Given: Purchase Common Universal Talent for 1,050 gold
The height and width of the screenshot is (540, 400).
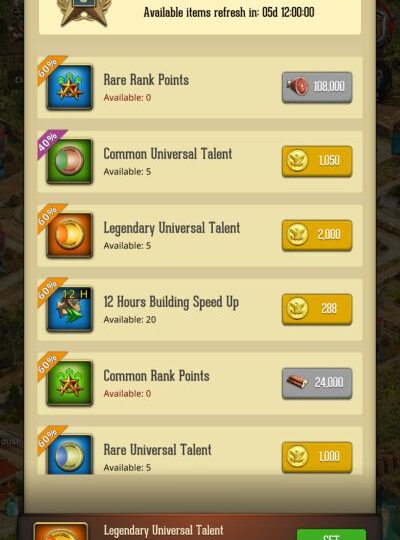Looking at the screenshot, I should pyautogui.click(x=317, y=161).
